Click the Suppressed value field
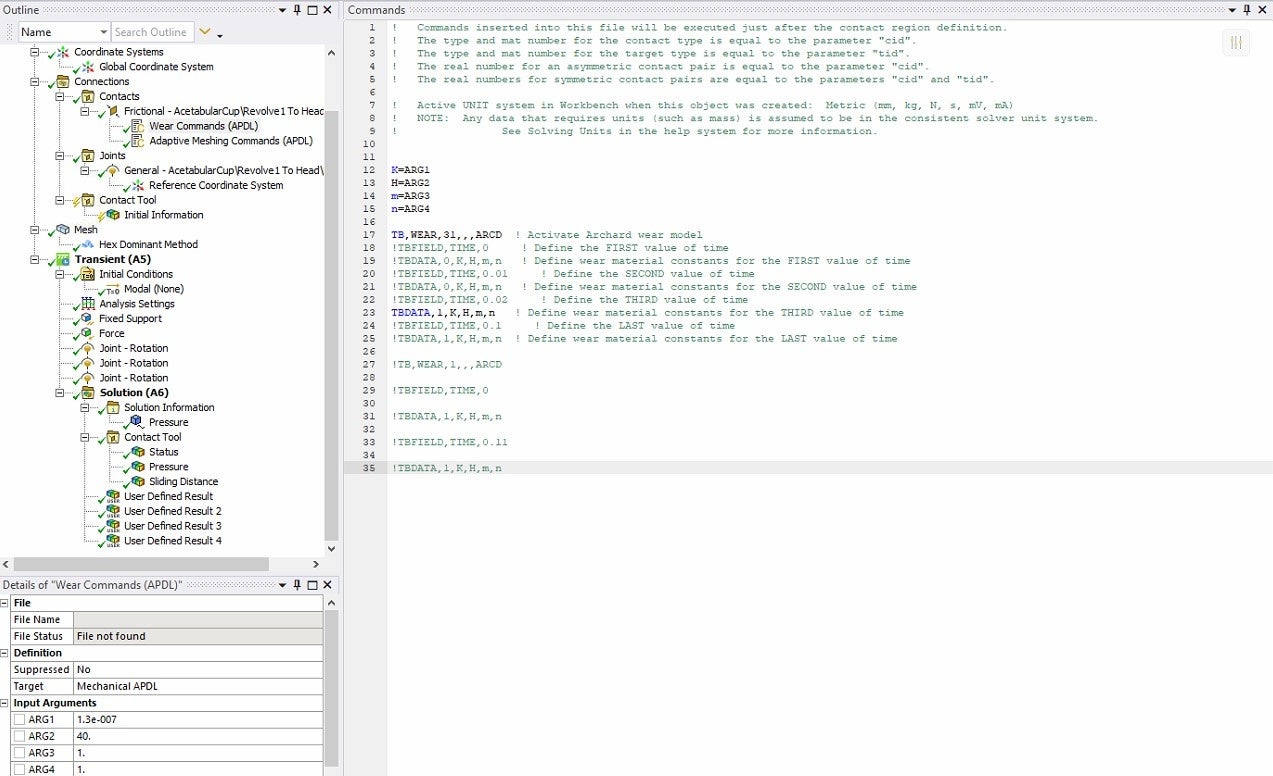The width and height of the screenshot is (1273, 776). coord(198,670)
